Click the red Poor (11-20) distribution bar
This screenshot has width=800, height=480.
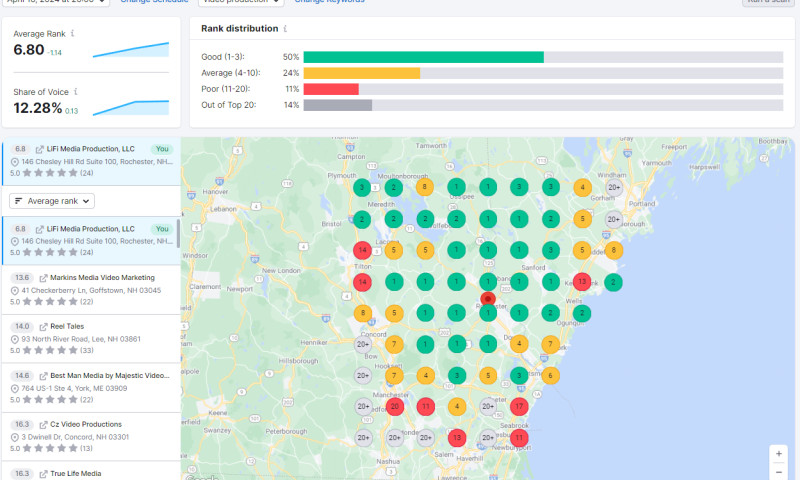(331, 89)
